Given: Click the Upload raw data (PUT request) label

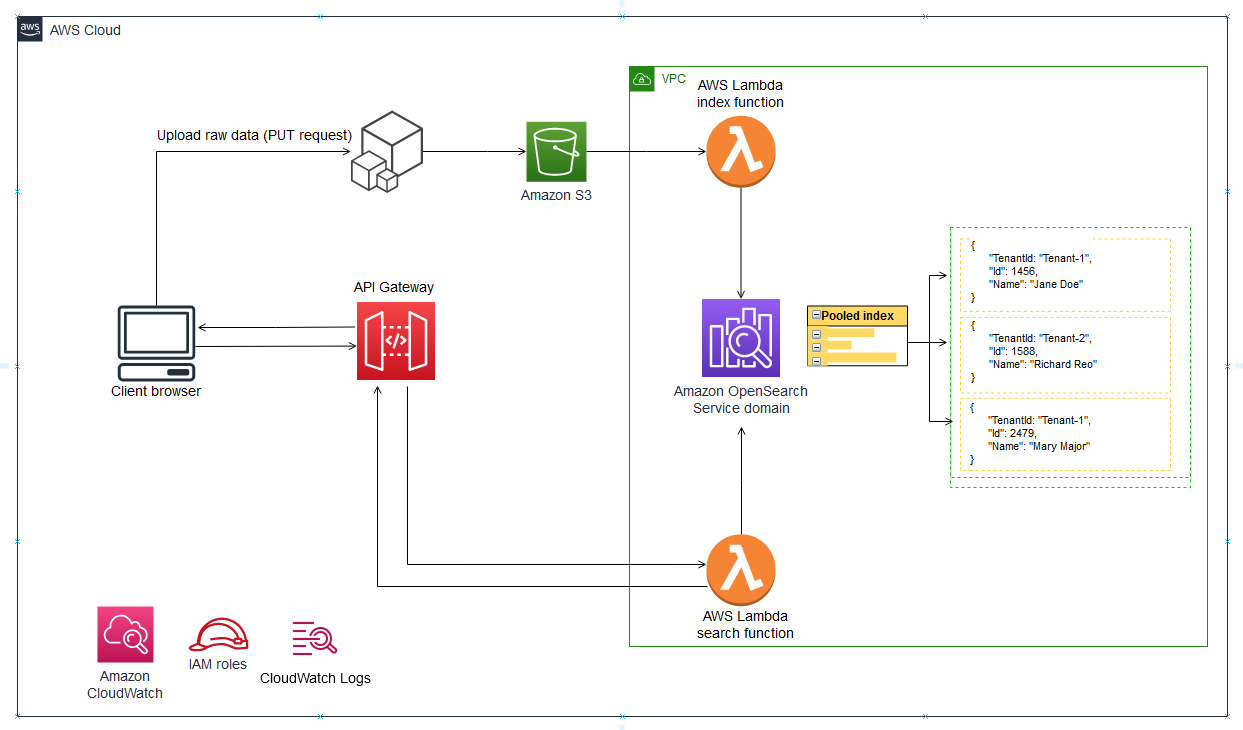Looking at the screenshot, I should click(254, 135).
